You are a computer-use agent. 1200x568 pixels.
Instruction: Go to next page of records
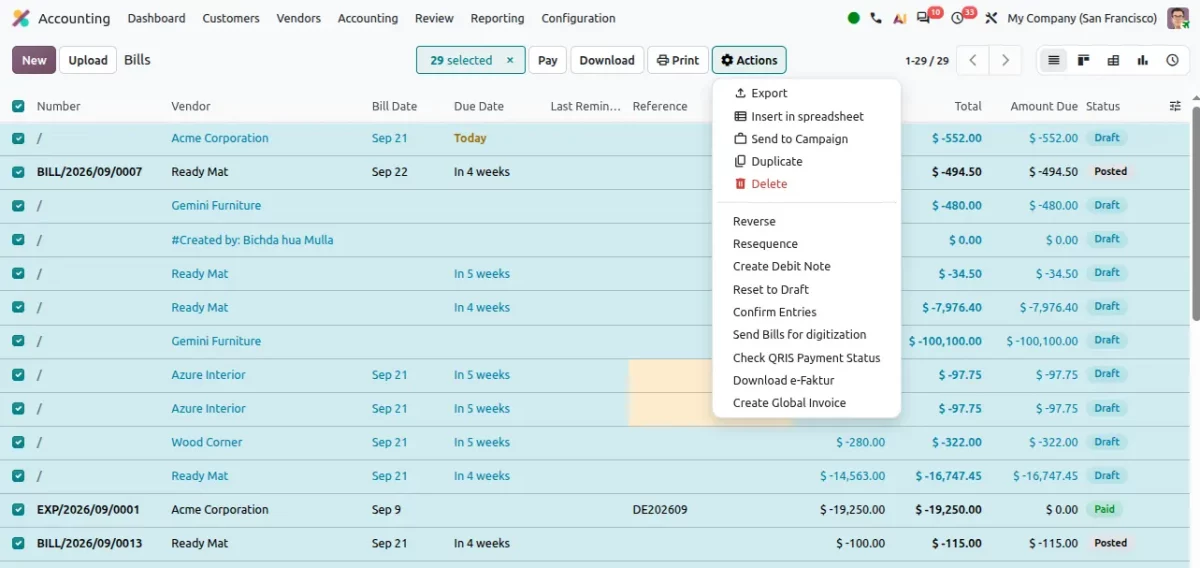pyautogui.click(x=1006, y=60)
